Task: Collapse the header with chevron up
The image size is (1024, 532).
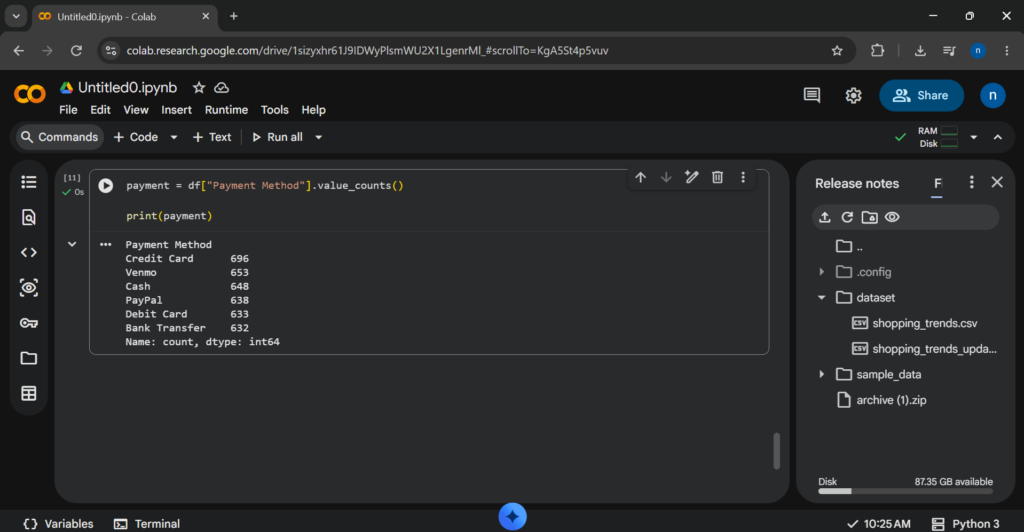Action: click(x=998, y=137)
